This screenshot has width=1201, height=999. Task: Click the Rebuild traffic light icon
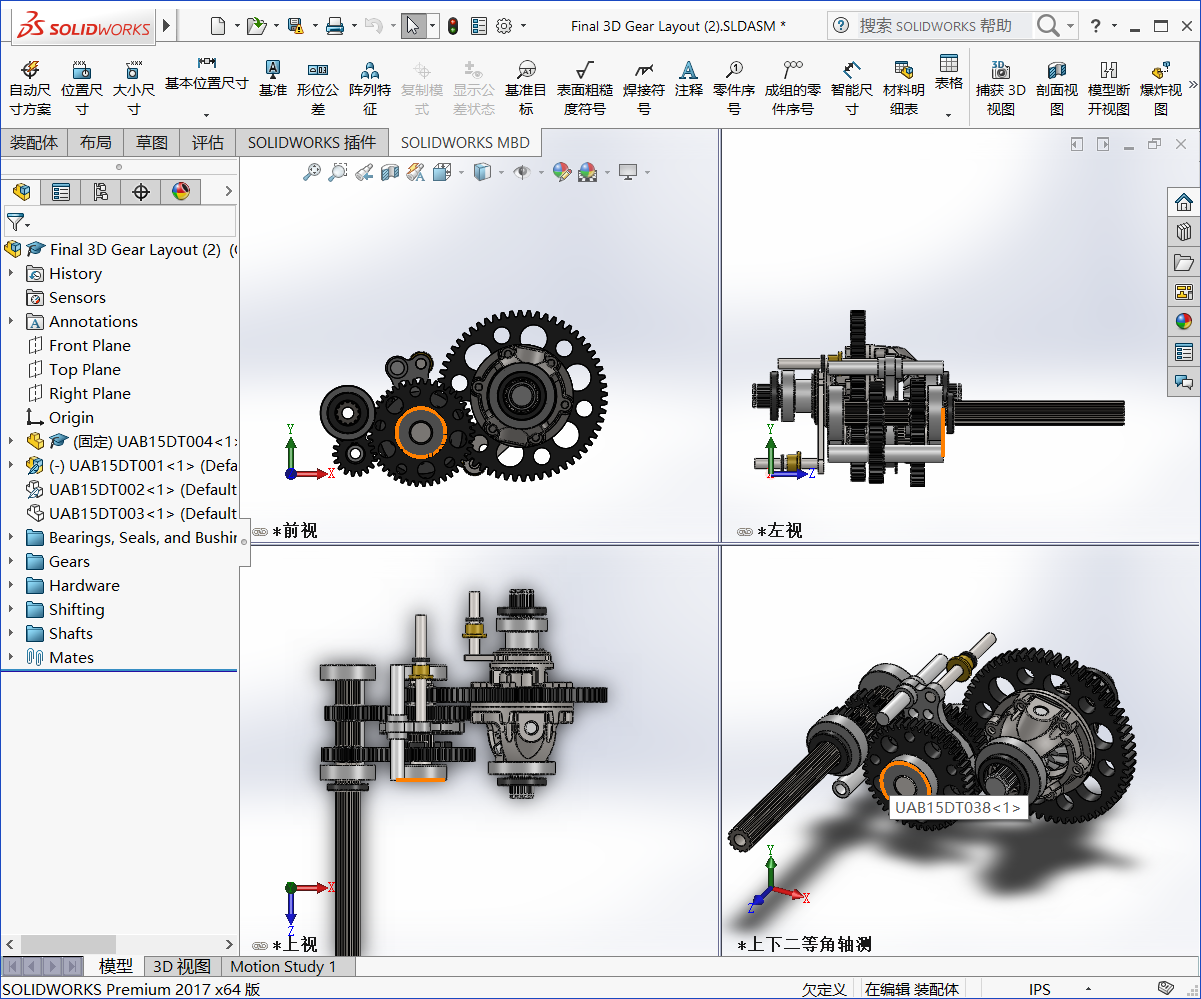click(x=453, y=26)
